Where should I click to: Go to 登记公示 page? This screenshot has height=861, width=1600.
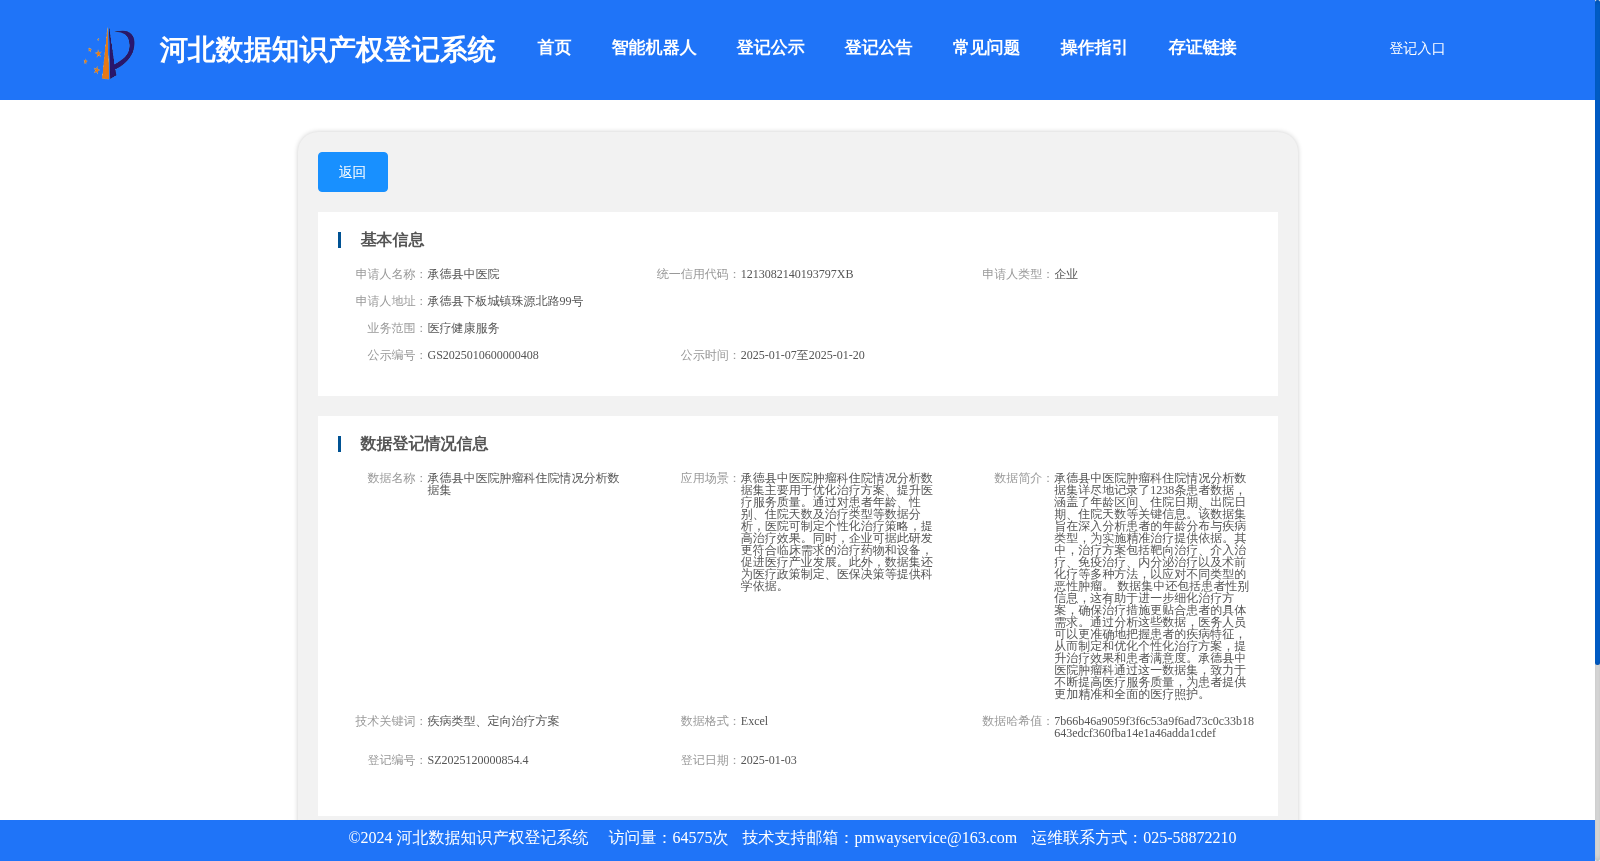pyautogui.click(x=770, y=48)
